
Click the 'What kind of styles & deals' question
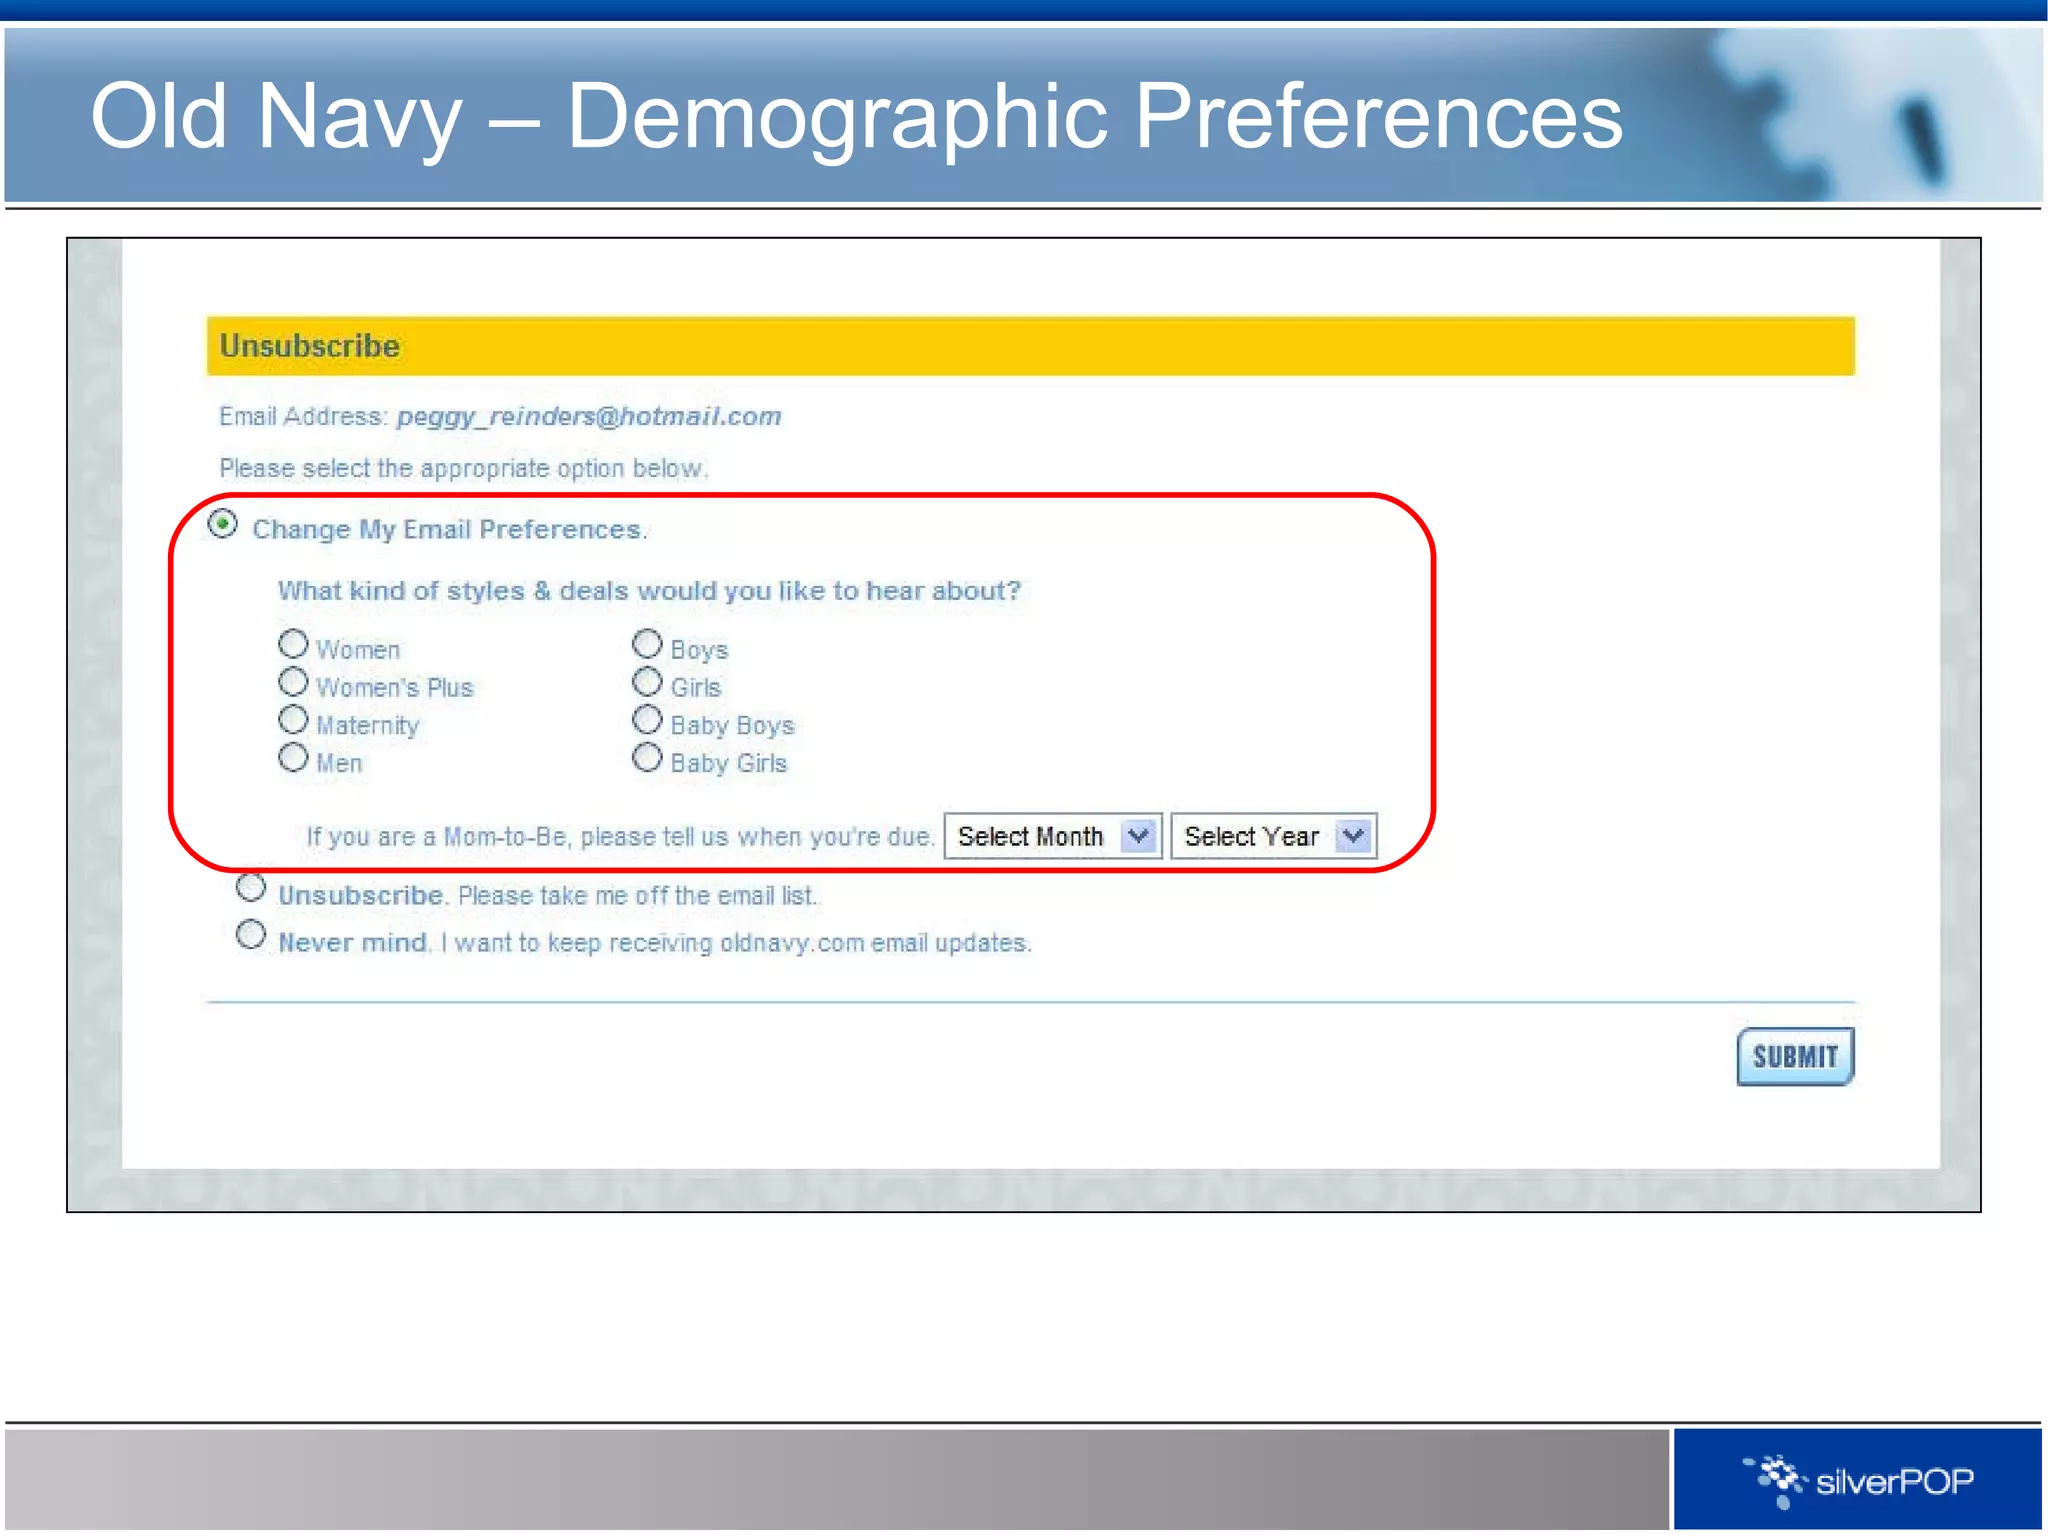[x=649, y=591]
